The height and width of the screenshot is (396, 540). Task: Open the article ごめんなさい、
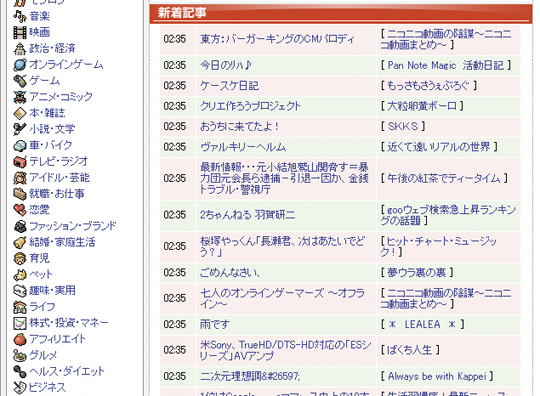pyautogui.click(x=230, y=273)
